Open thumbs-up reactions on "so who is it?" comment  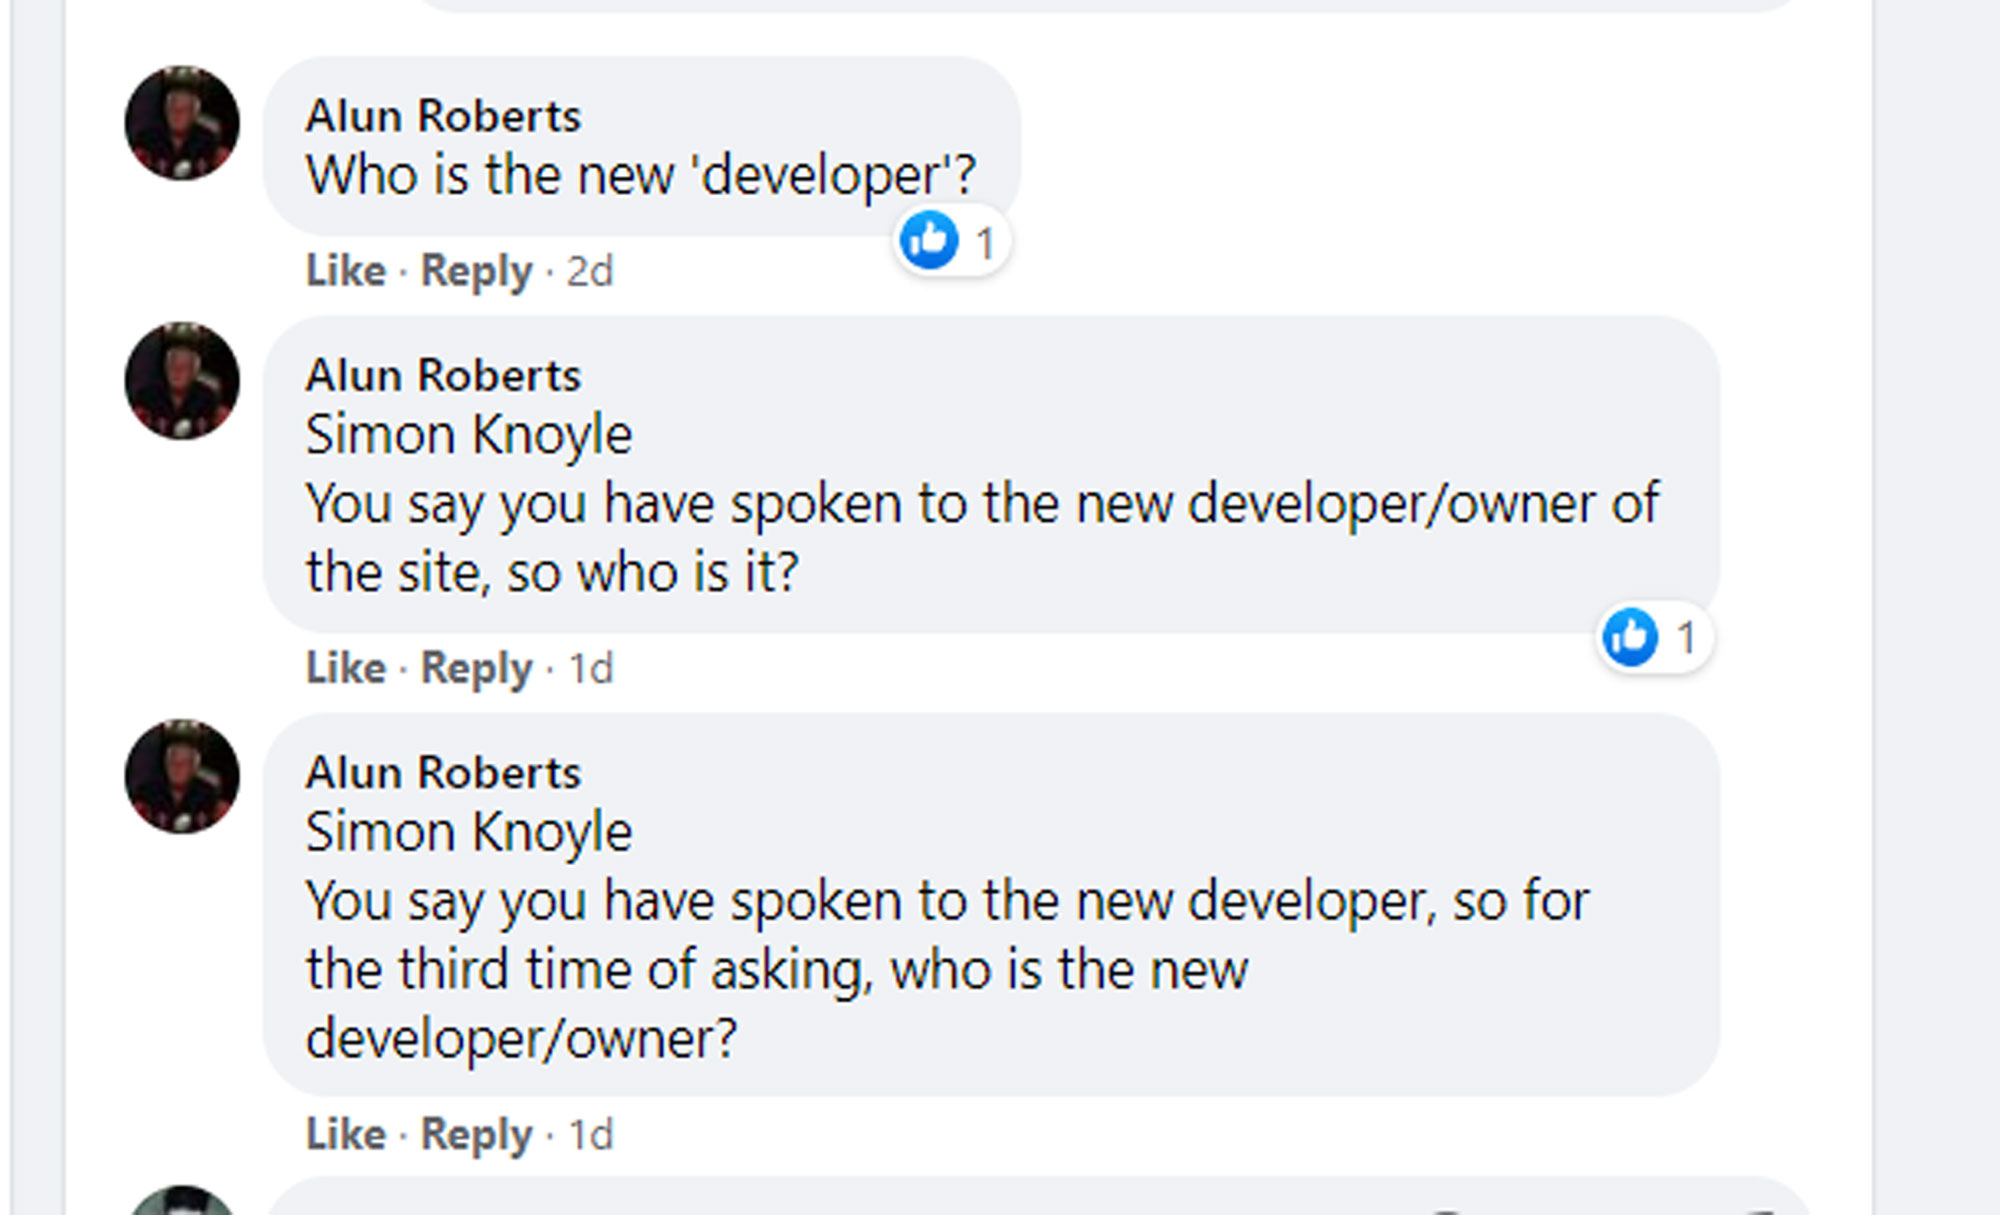[x=1653, y=637]
